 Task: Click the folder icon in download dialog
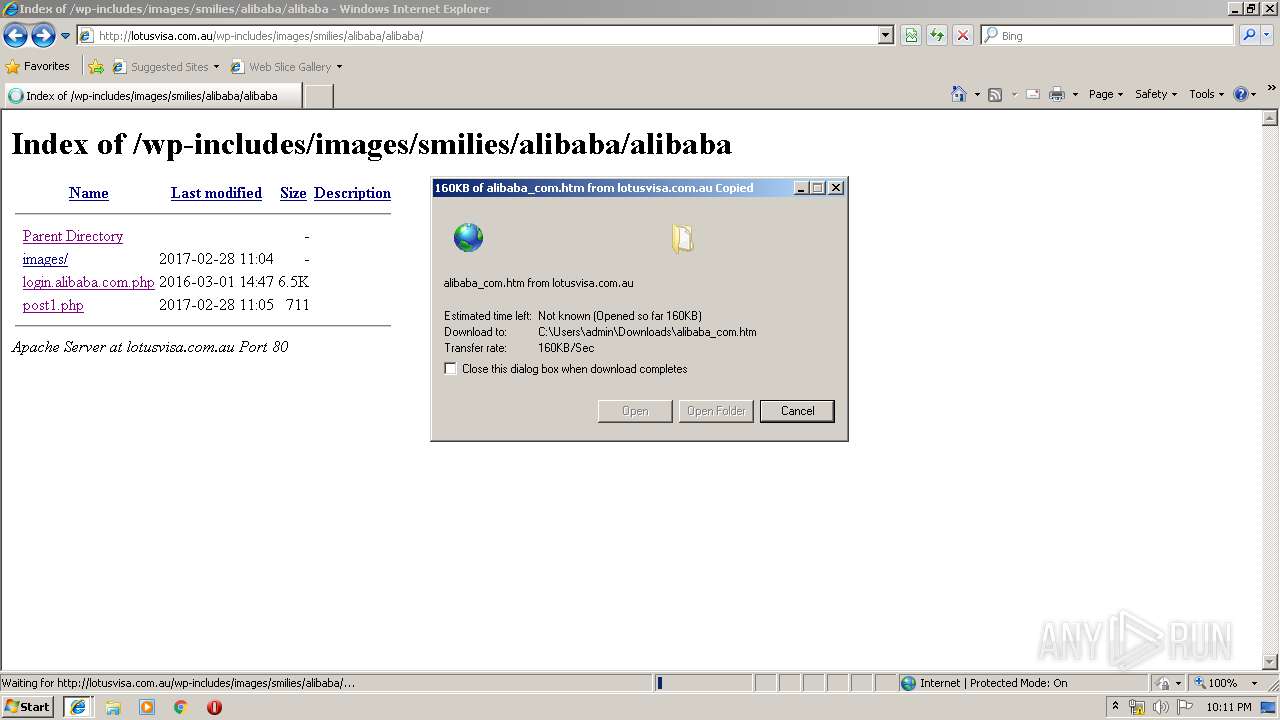pos(682,238)
